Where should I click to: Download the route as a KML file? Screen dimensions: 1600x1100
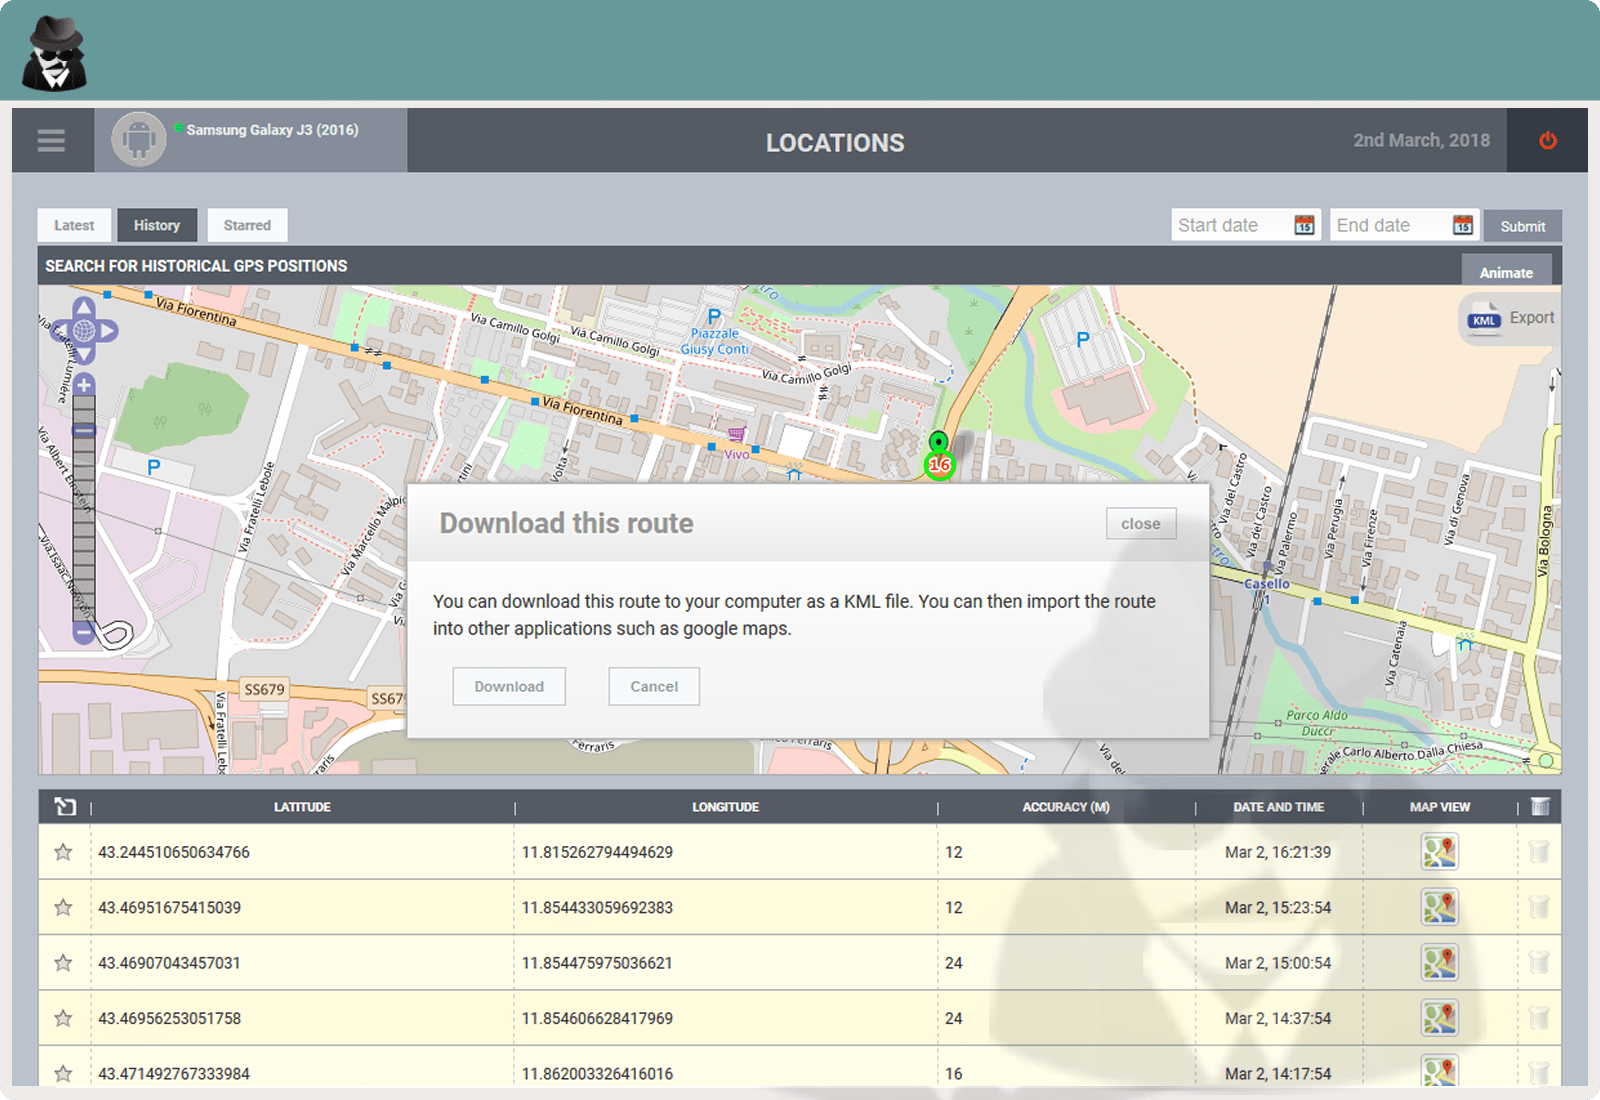pyautogui.click(x=509, y=686)
